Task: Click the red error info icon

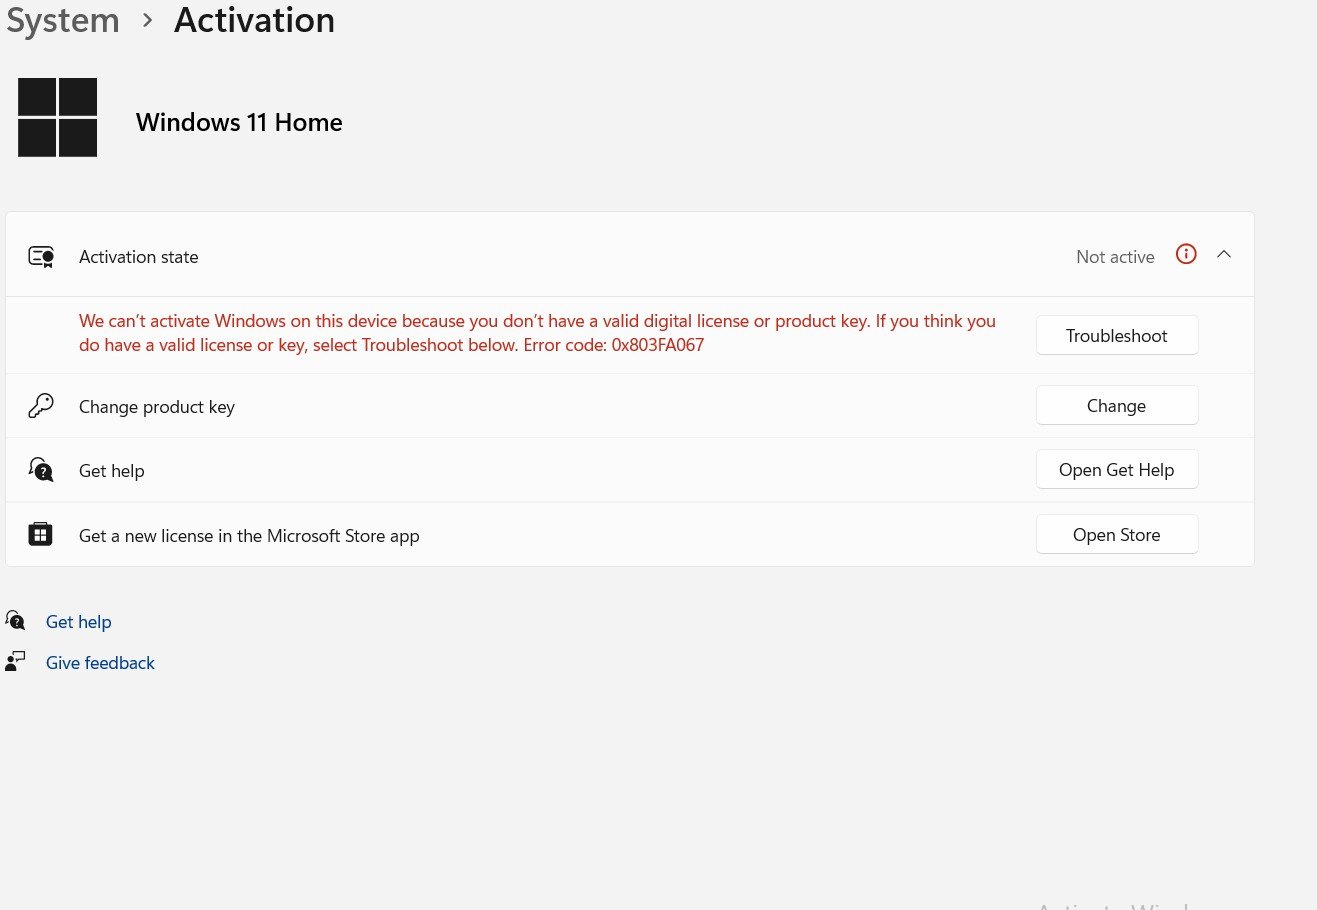Action: (1186, 254)
